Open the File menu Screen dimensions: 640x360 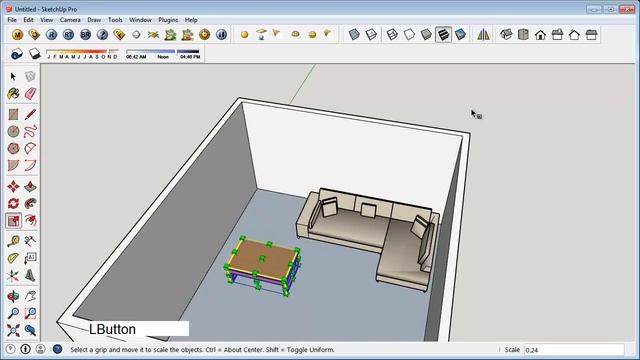pyautogui.click(x=12, y=20)
